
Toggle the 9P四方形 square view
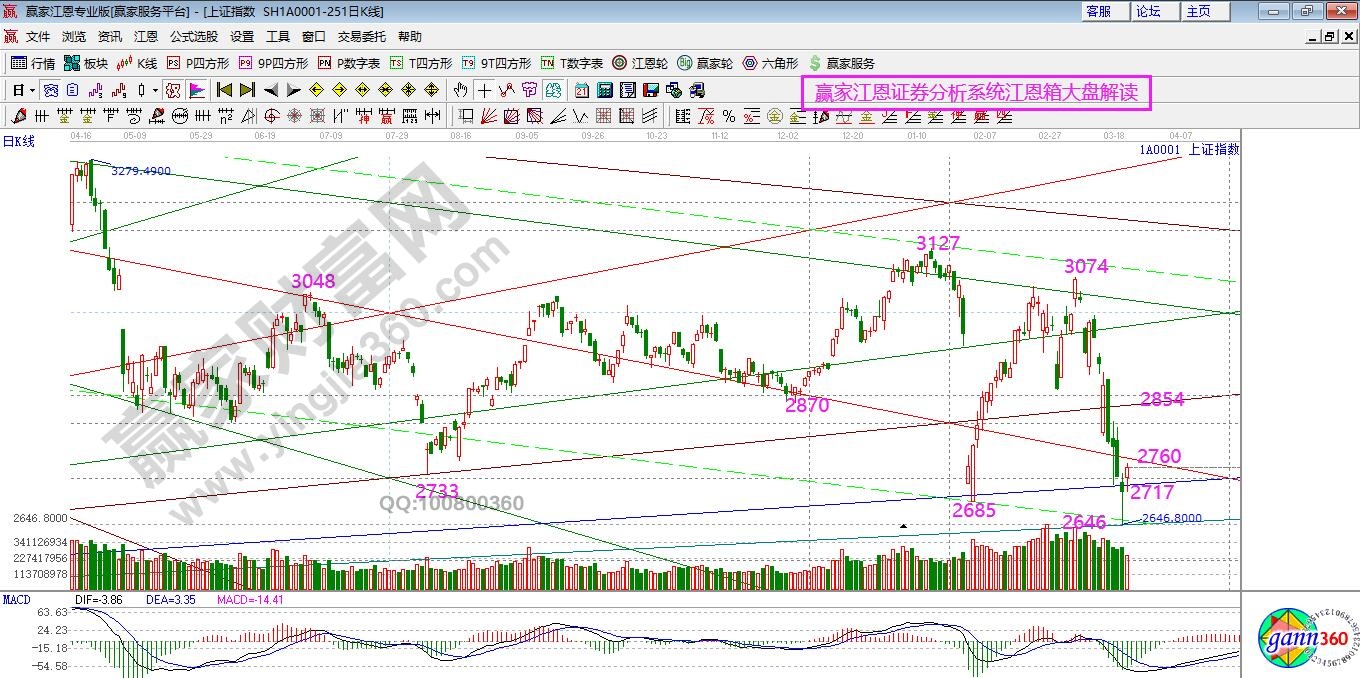point(273,63)
